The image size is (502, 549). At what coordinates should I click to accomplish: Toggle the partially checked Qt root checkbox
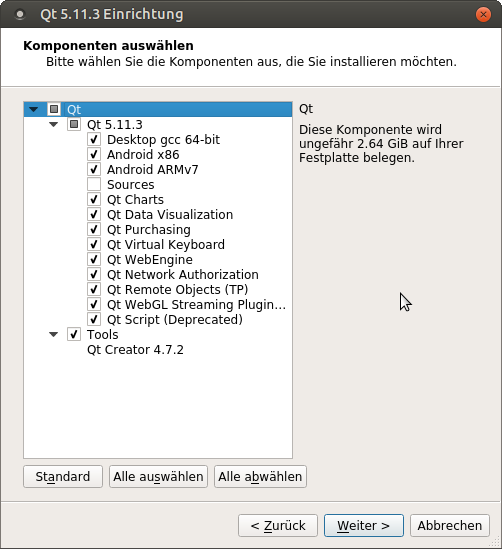tap(54, 109)
